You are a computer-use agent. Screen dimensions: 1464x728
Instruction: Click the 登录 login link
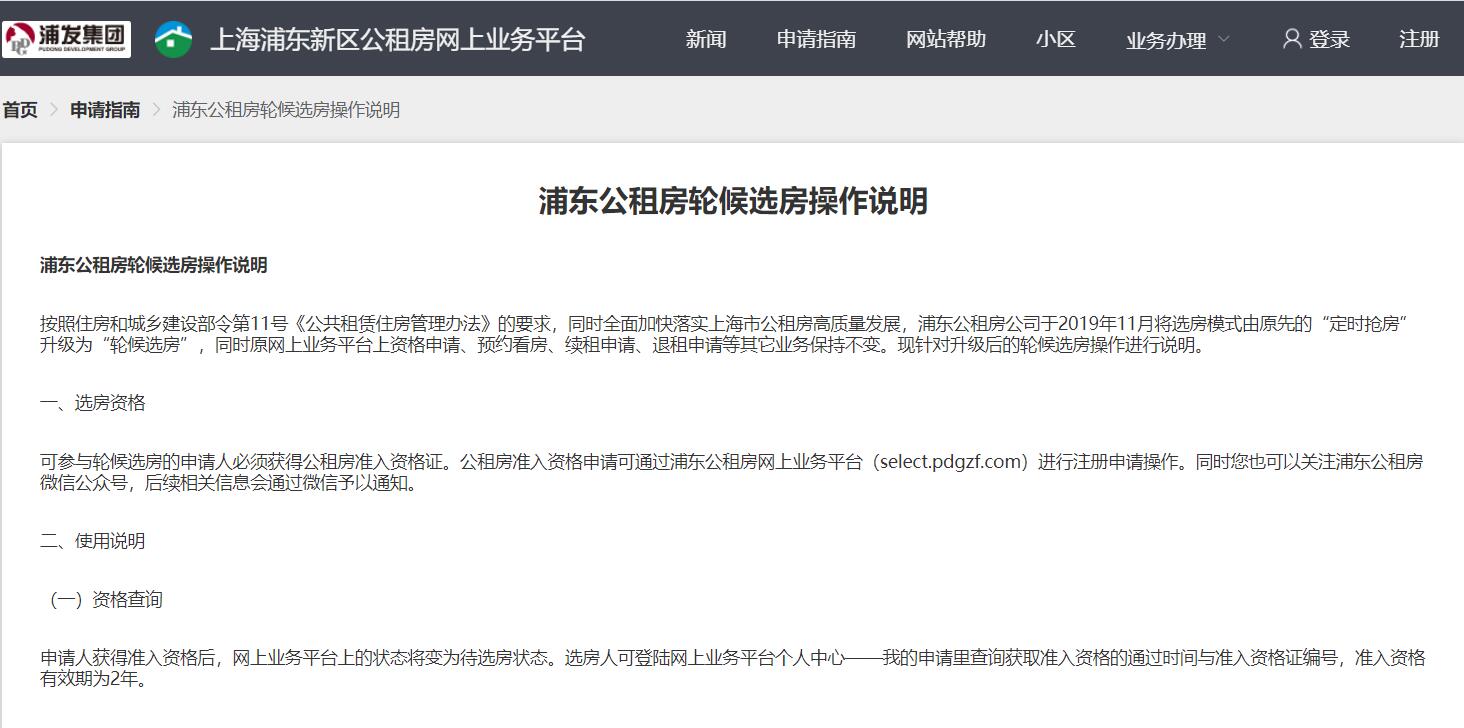click(1329, 39)
